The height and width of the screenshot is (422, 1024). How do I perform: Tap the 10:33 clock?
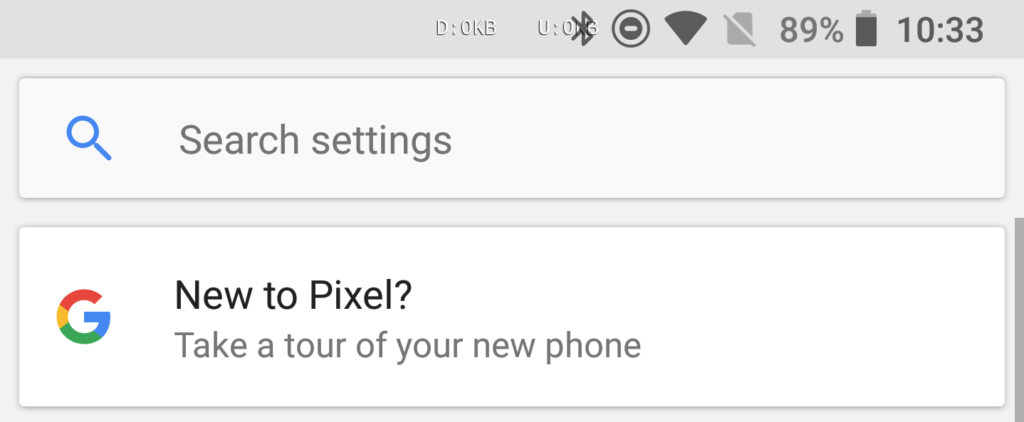[x=940, y=30]
